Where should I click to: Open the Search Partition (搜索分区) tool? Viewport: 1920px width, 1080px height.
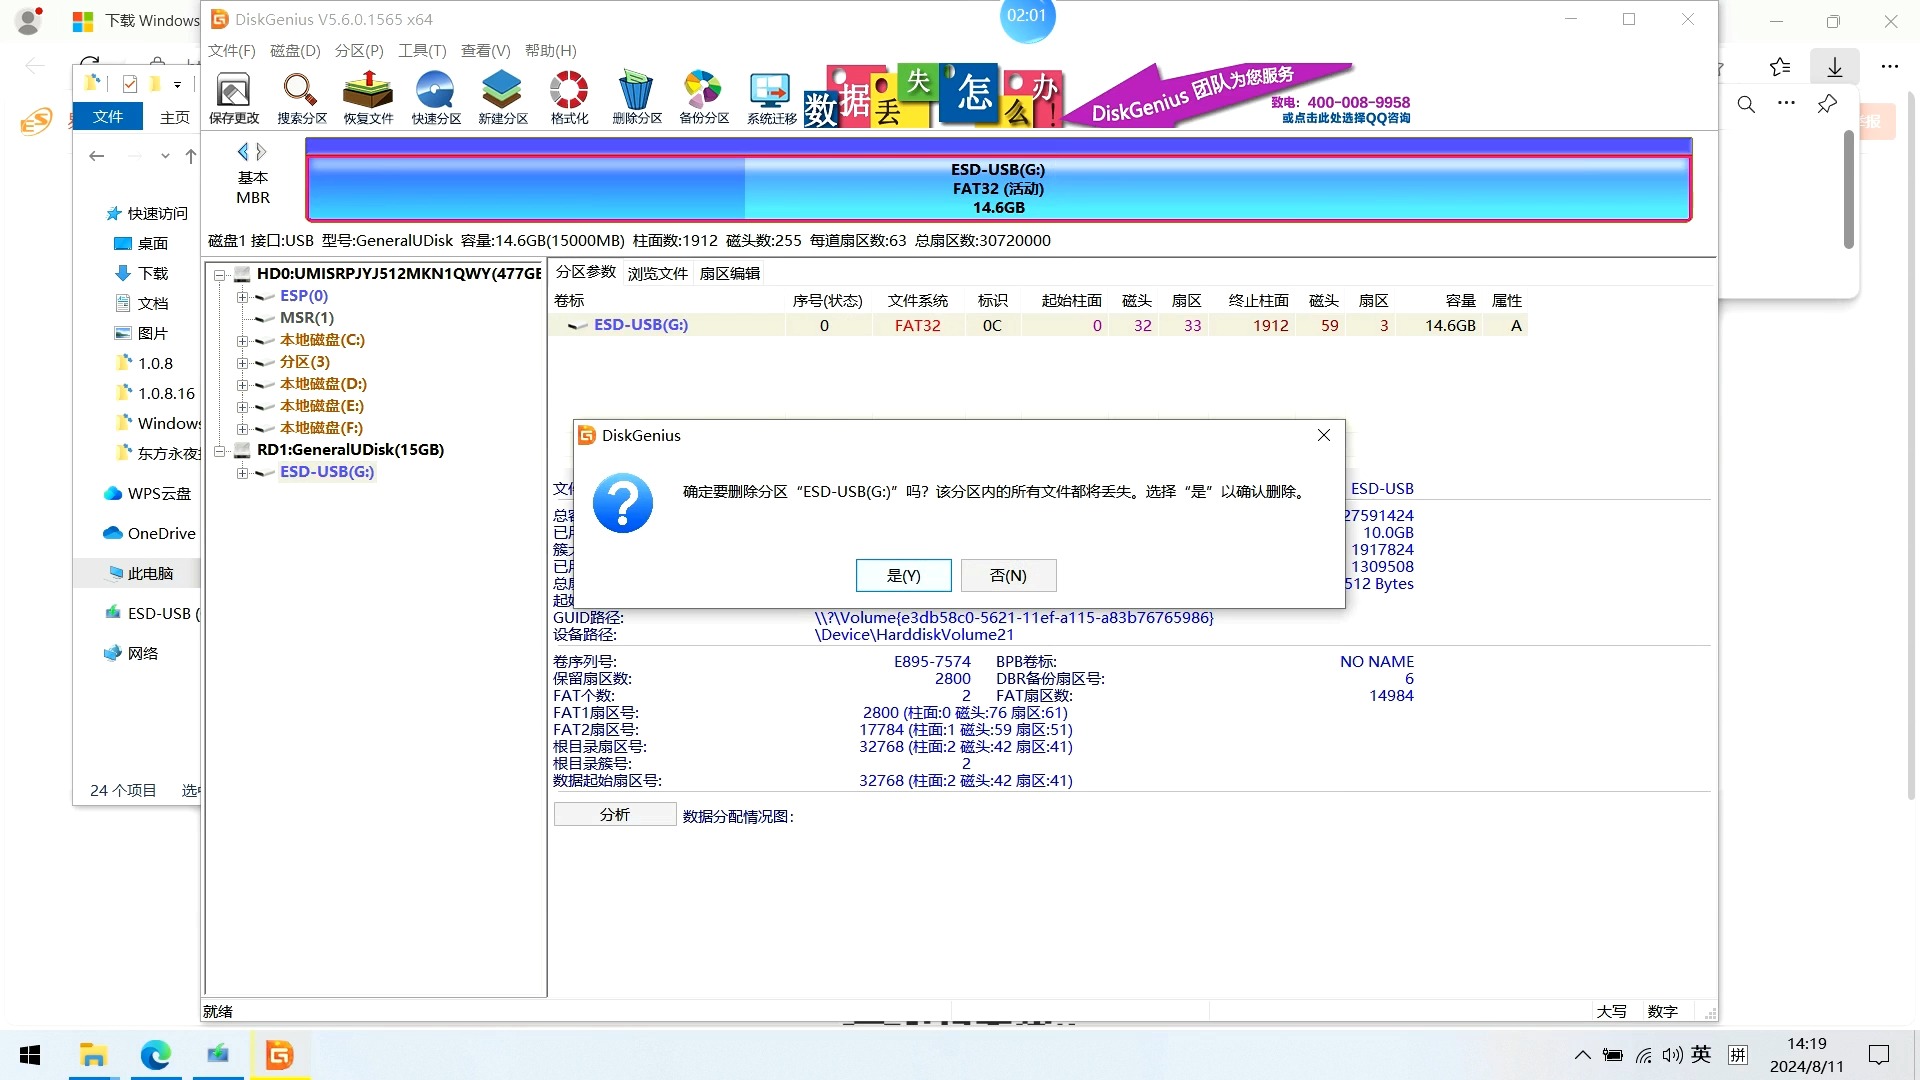point(301,97)
